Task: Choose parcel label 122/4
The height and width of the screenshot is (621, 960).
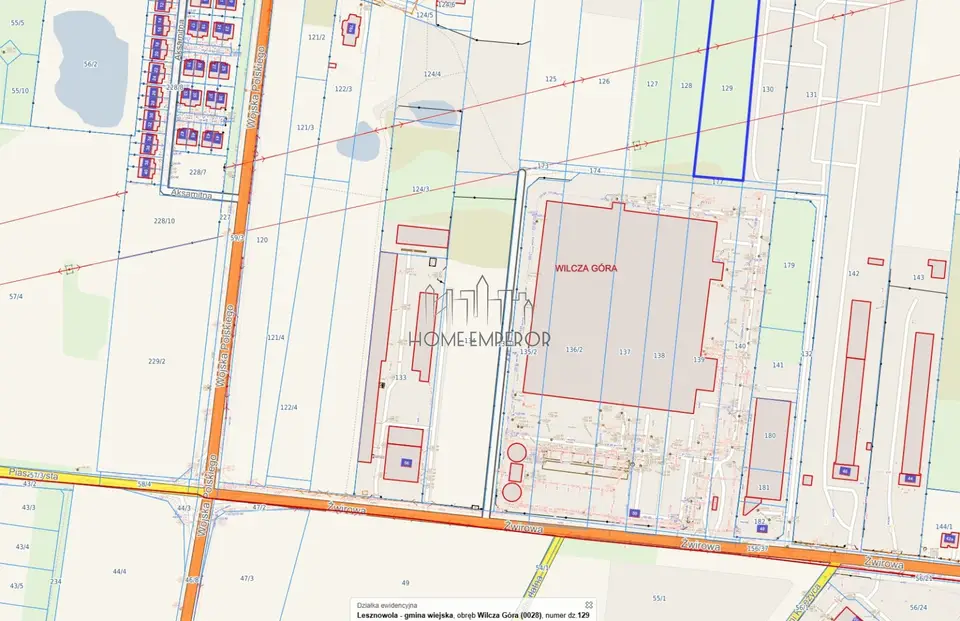Action: click(x=288, y=407)
